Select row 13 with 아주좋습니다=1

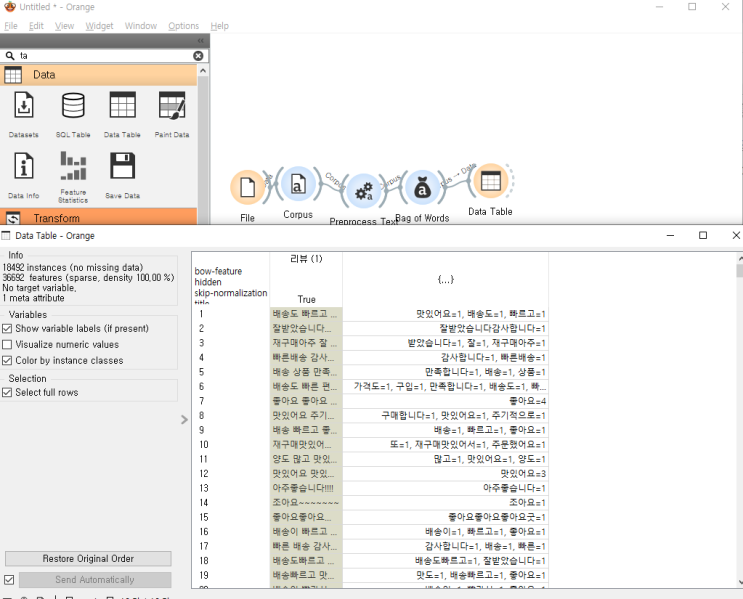click(x=445, y=488)
